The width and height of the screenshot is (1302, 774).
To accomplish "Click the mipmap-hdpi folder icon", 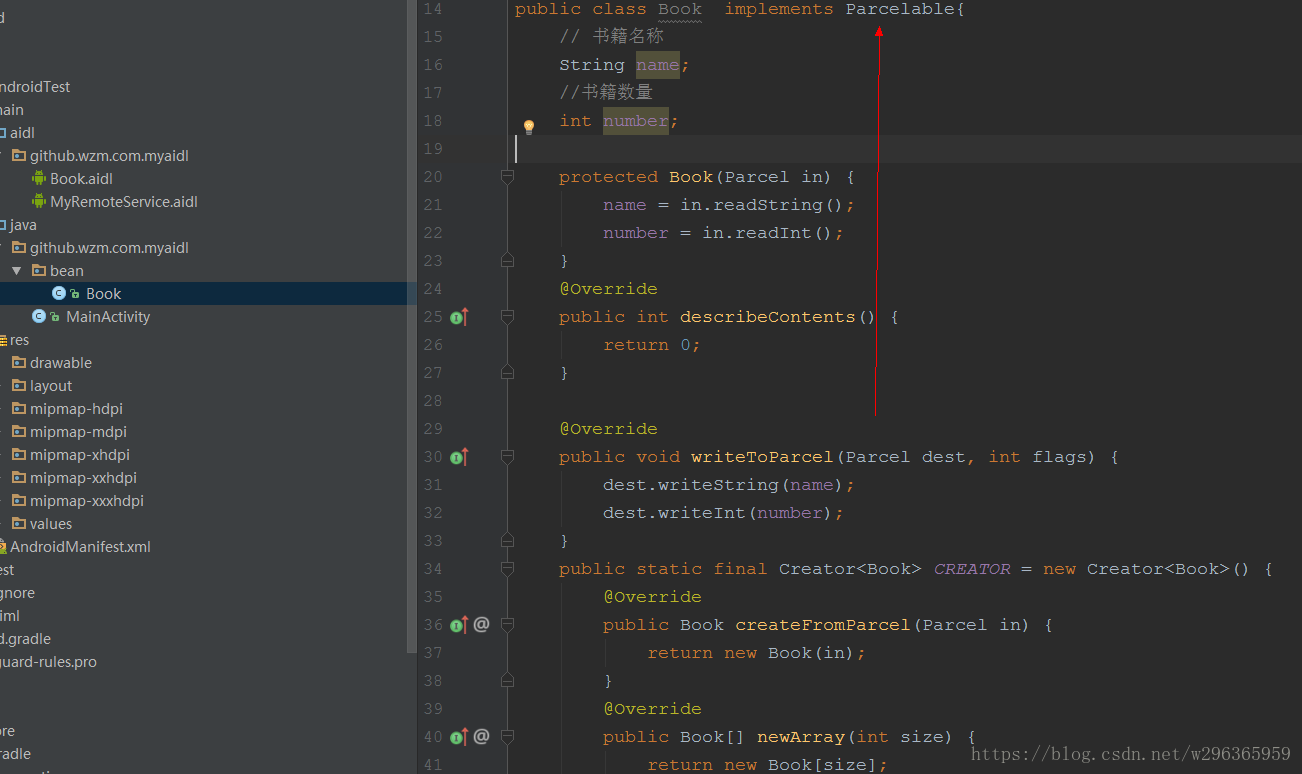I will 19,408.
